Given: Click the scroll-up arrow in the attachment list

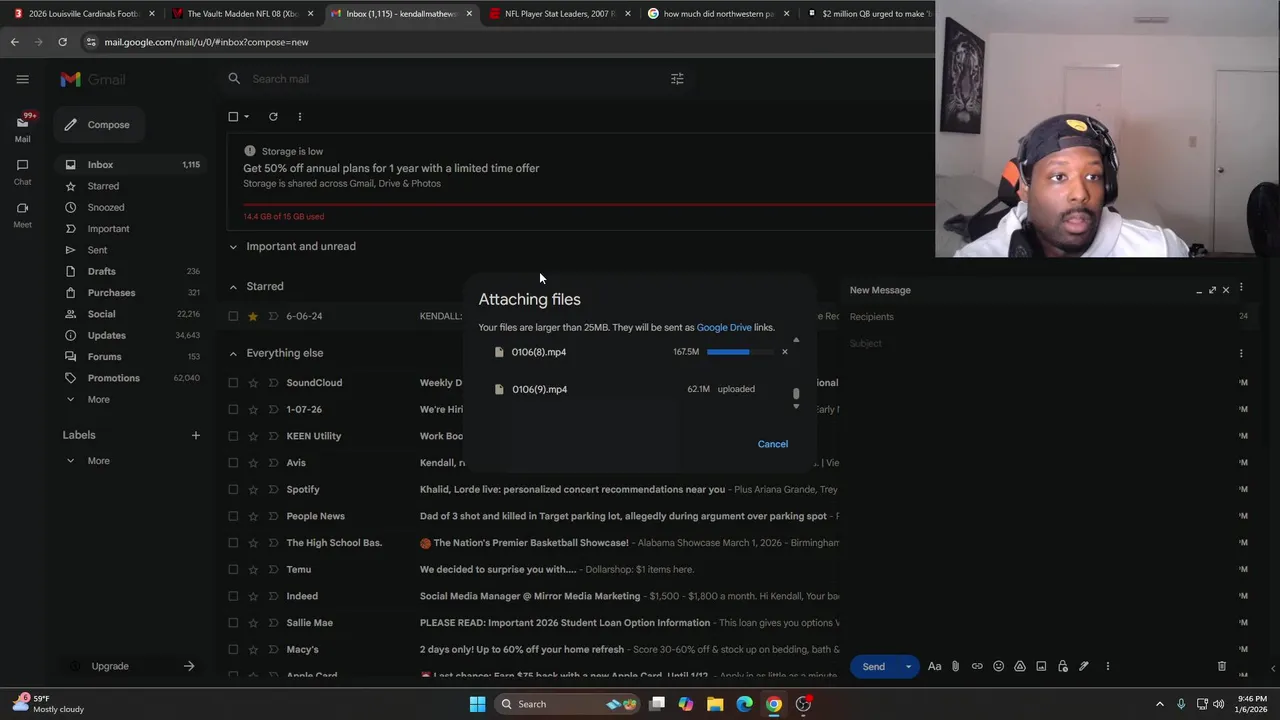Looking at the screenshot, I should pos(796,340).
